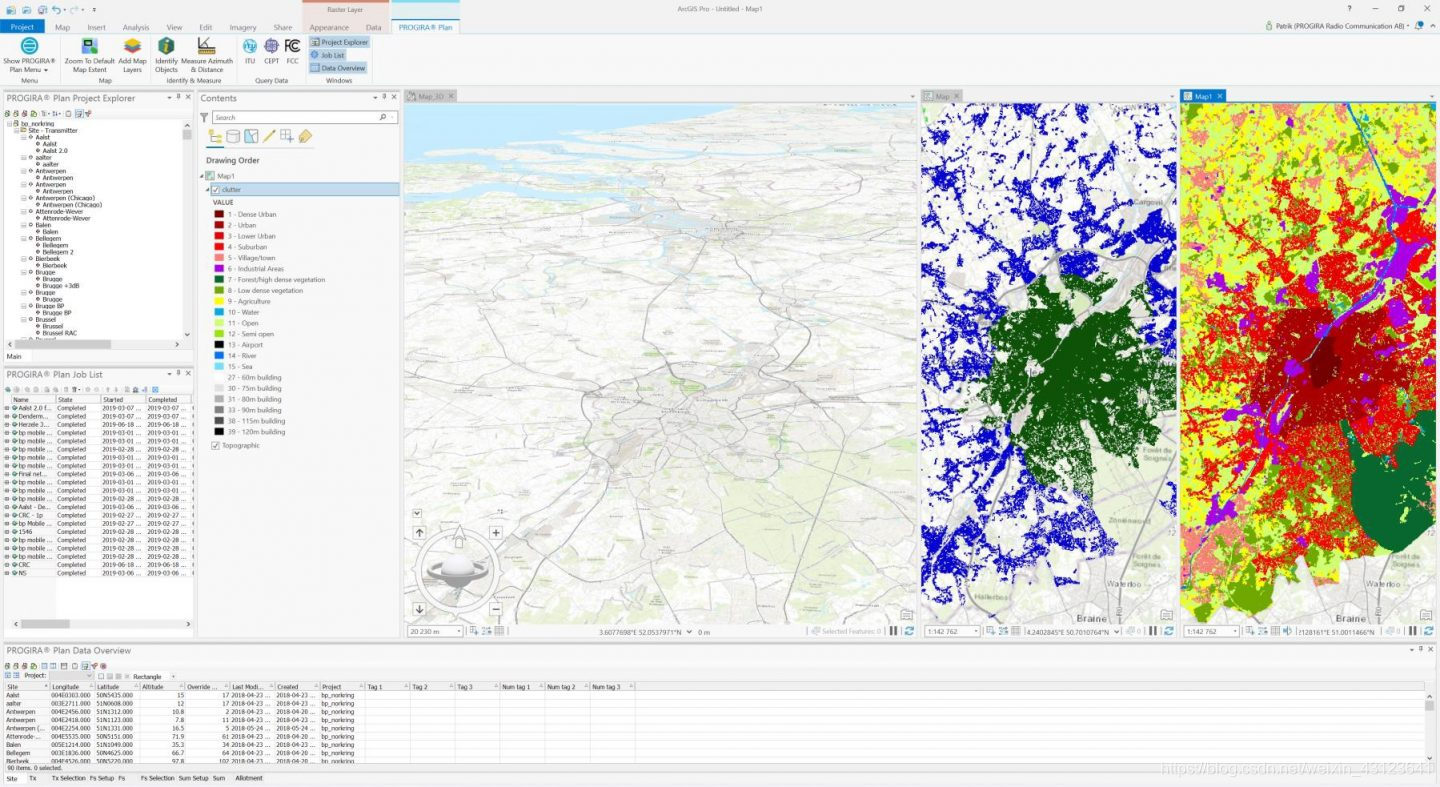The image size is (1440, 787).
Task: Collapse the Map1 node in Contents
Action: (201, 176)
